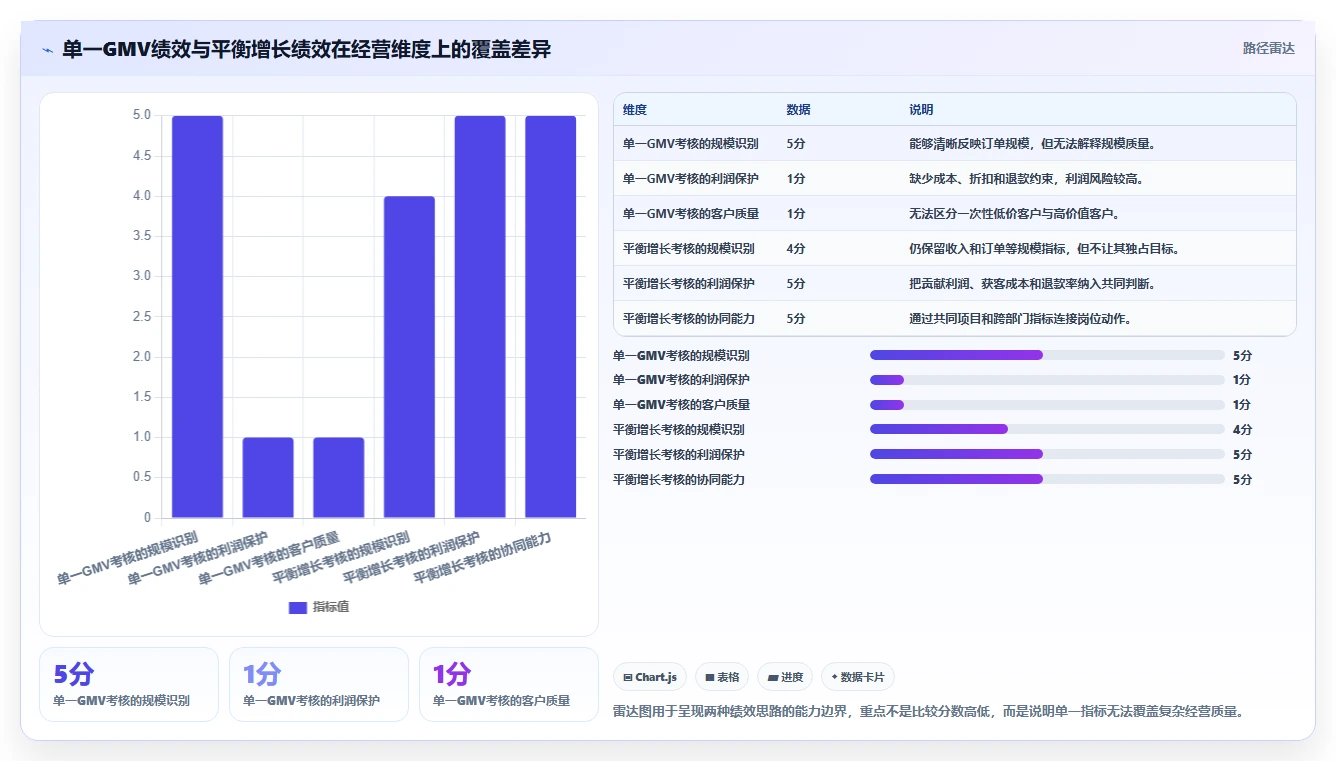
Task: Click description 无法区分一次性低价客户与高价值客户
Action: (x=1014, y=214)
